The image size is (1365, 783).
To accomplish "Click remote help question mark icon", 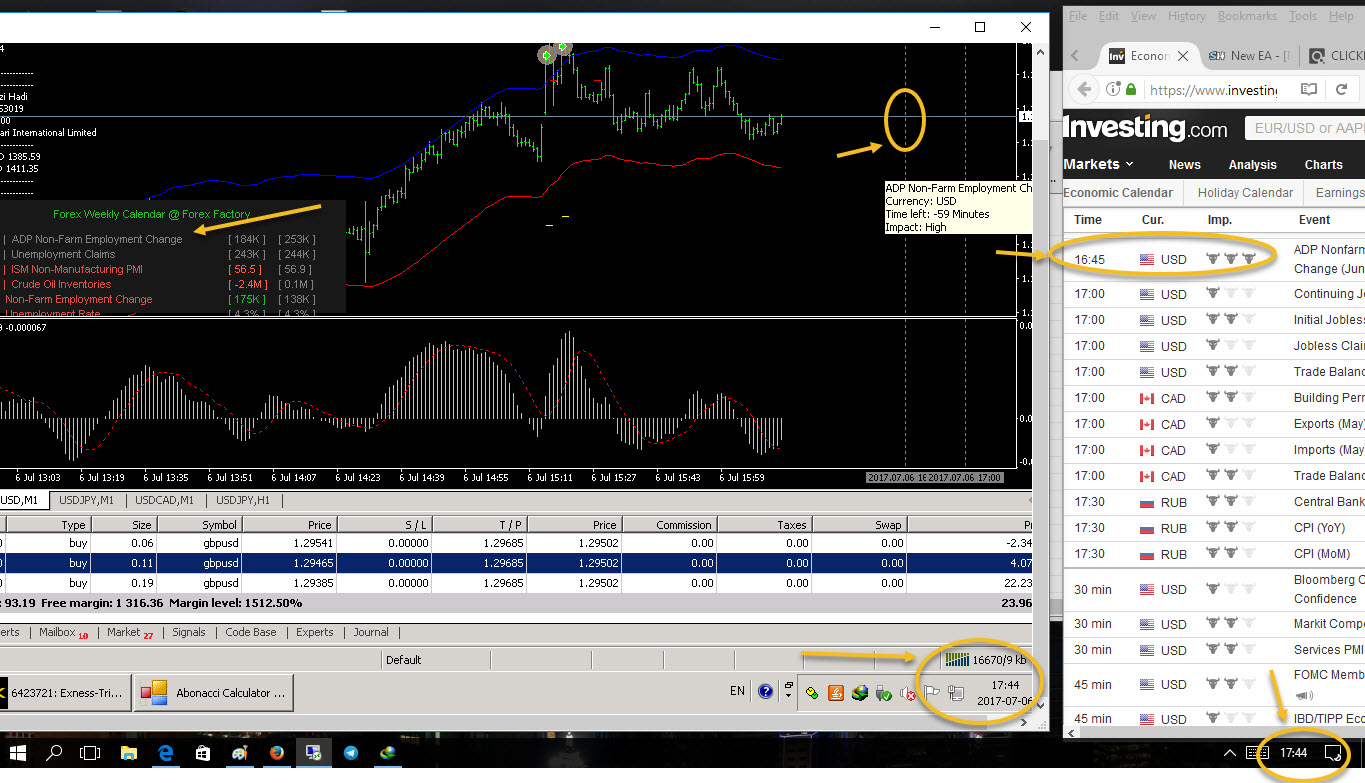I will 766,691.
